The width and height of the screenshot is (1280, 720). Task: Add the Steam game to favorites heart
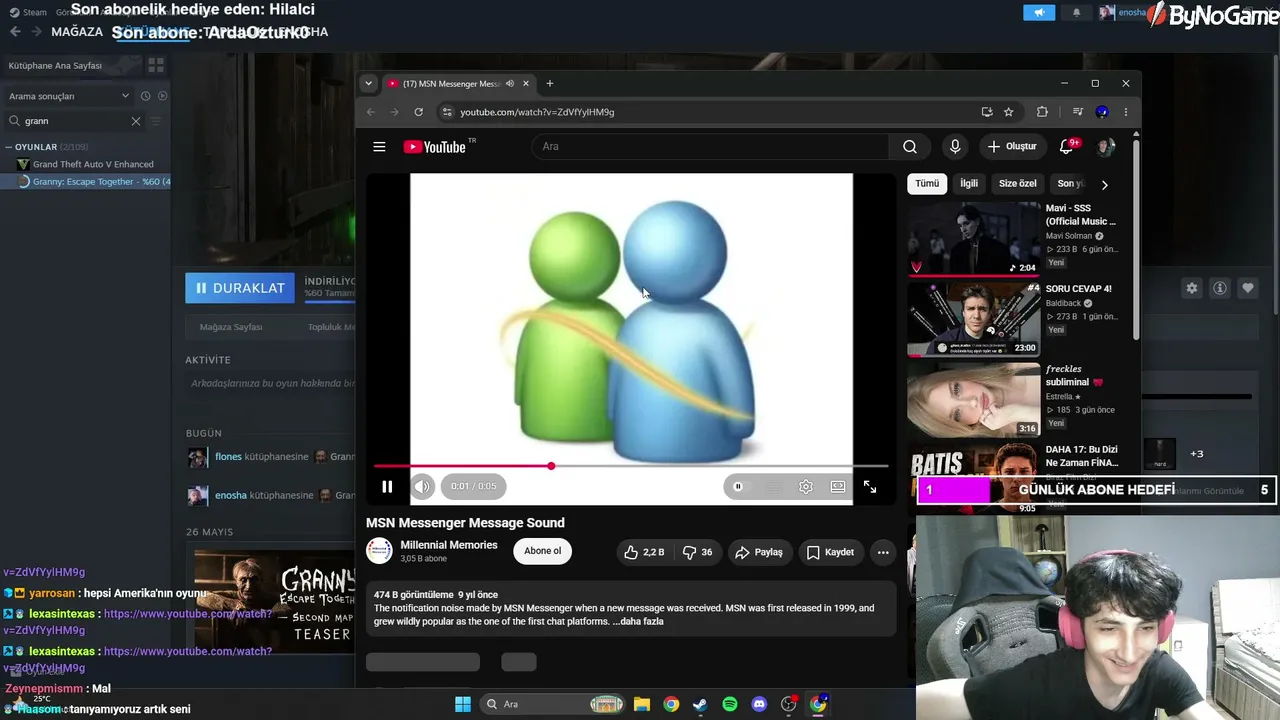click(1248, 288)
